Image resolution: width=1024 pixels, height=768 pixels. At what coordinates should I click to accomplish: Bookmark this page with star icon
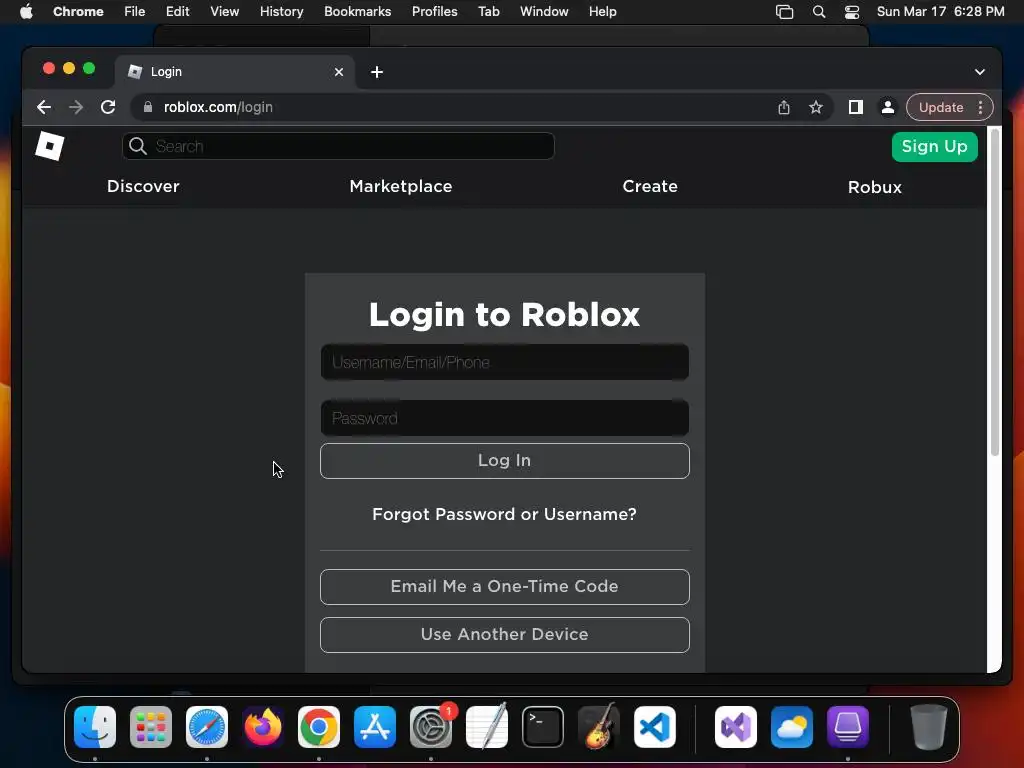tap(816, 107)
